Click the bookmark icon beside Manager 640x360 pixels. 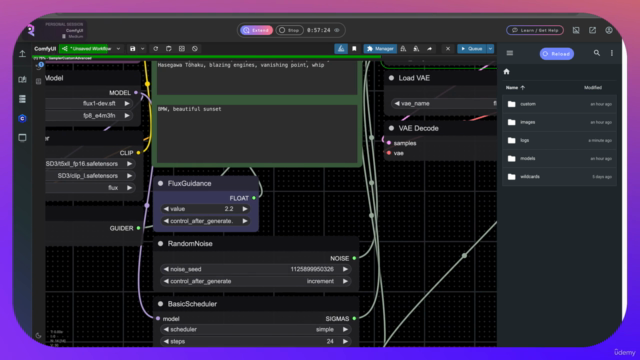pyautogui.click(x=354, y=49)
